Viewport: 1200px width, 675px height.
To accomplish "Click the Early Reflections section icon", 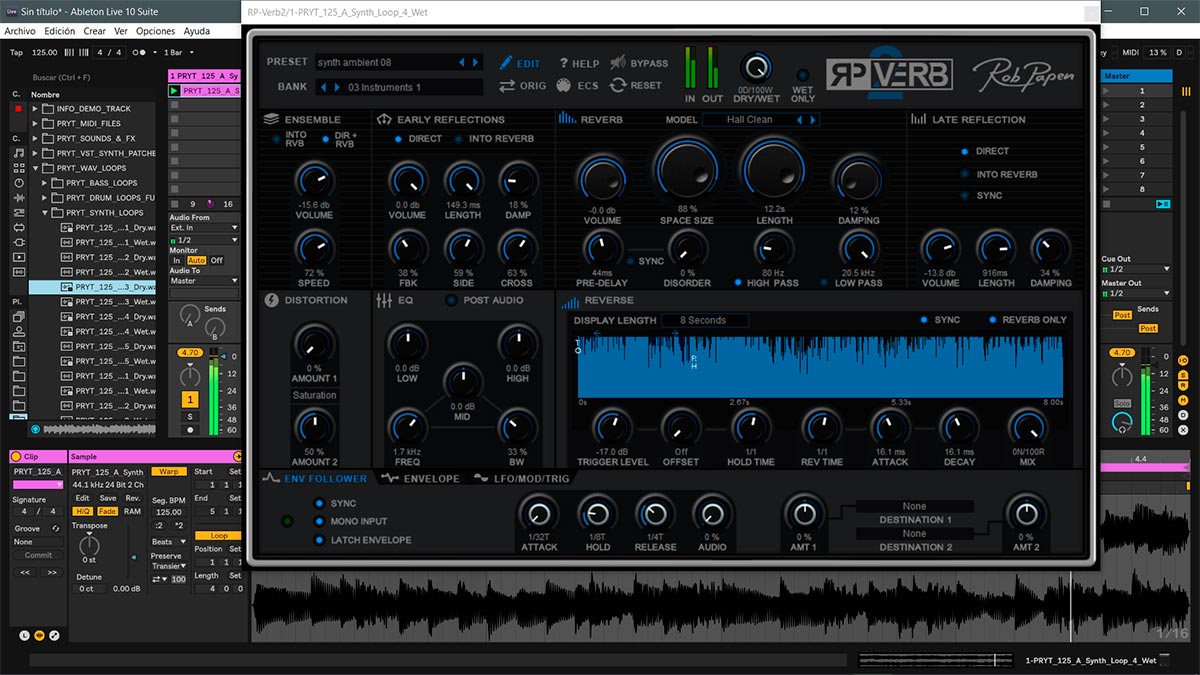I will tap(383, 119).
